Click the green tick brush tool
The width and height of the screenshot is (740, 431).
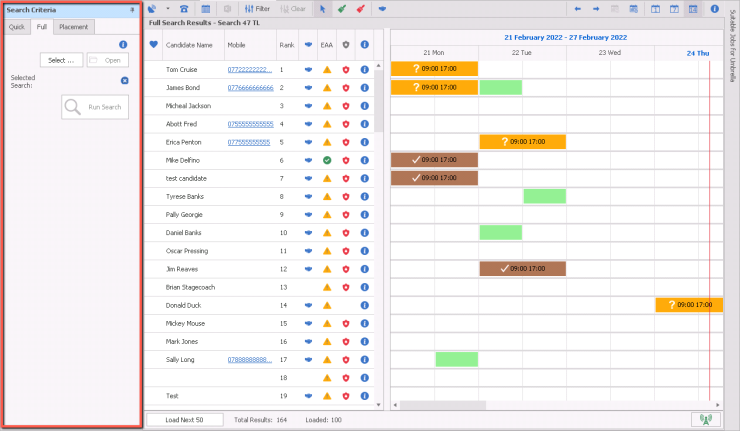pyautogui.click(x=341, y=8)
